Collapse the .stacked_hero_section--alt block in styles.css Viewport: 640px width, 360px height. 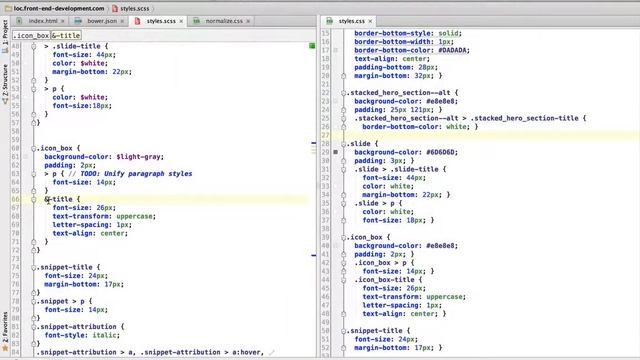click(x=344, y=93)
